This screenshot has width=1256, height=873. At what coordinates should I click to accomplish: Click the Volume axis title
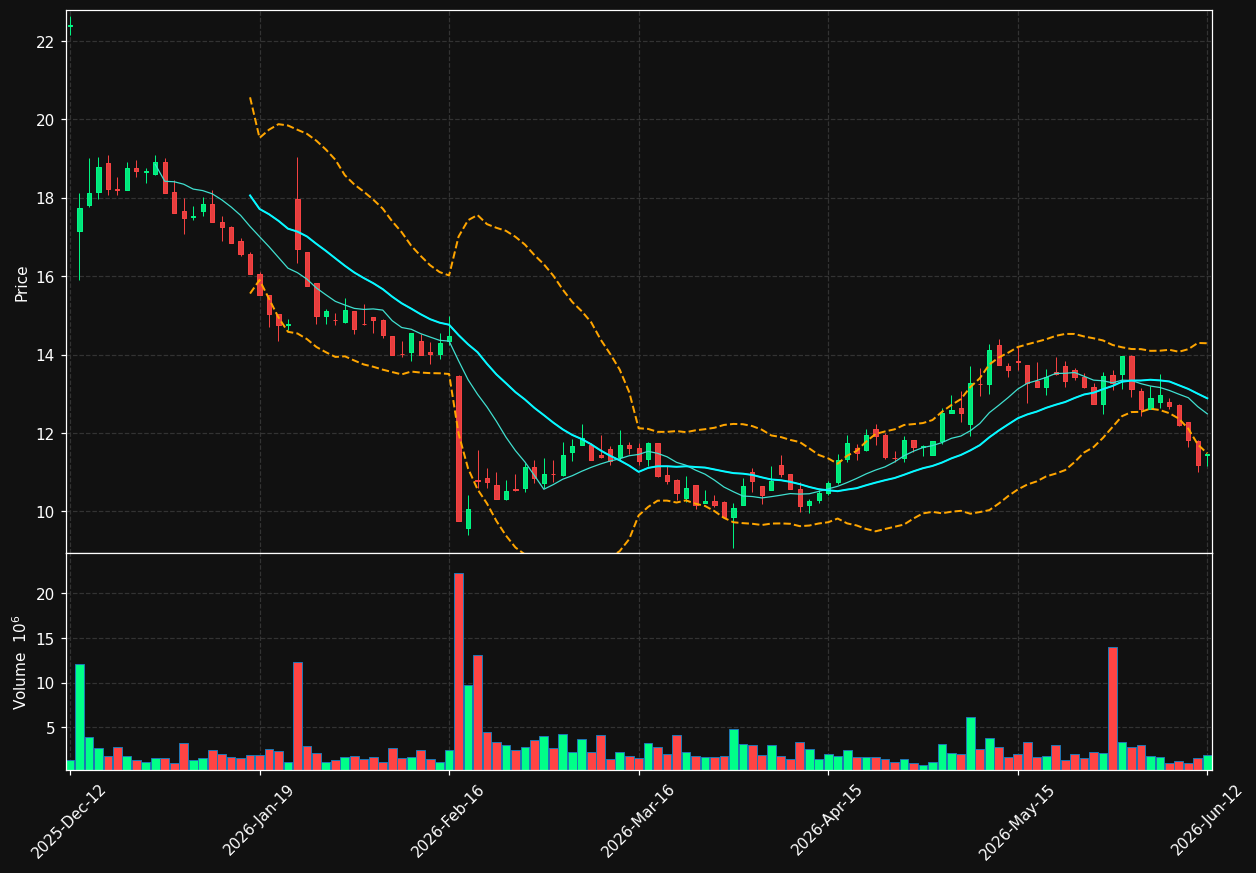(20, 662)
